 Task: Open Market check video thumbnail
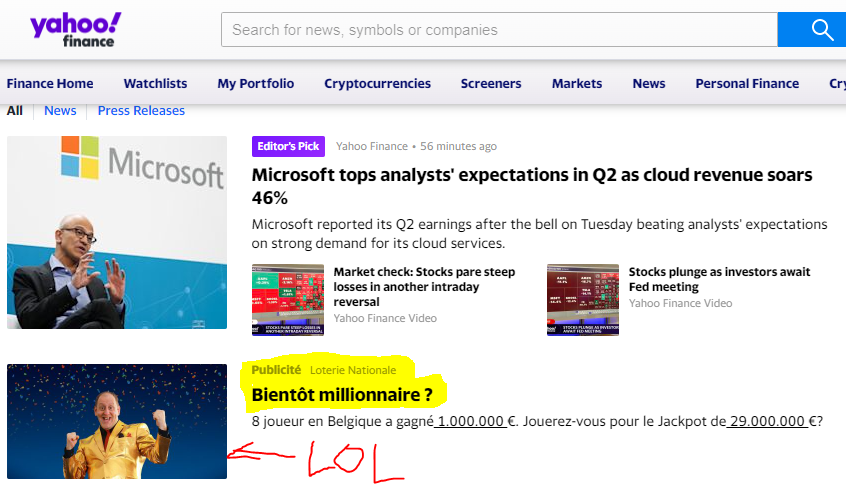click(288, 300)
